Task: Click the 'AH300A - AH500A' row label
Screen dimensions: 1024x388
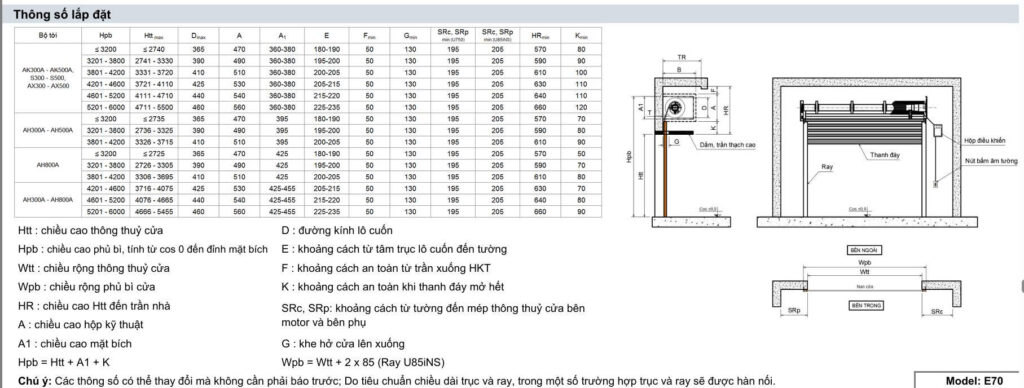Action: pos(48,130)
